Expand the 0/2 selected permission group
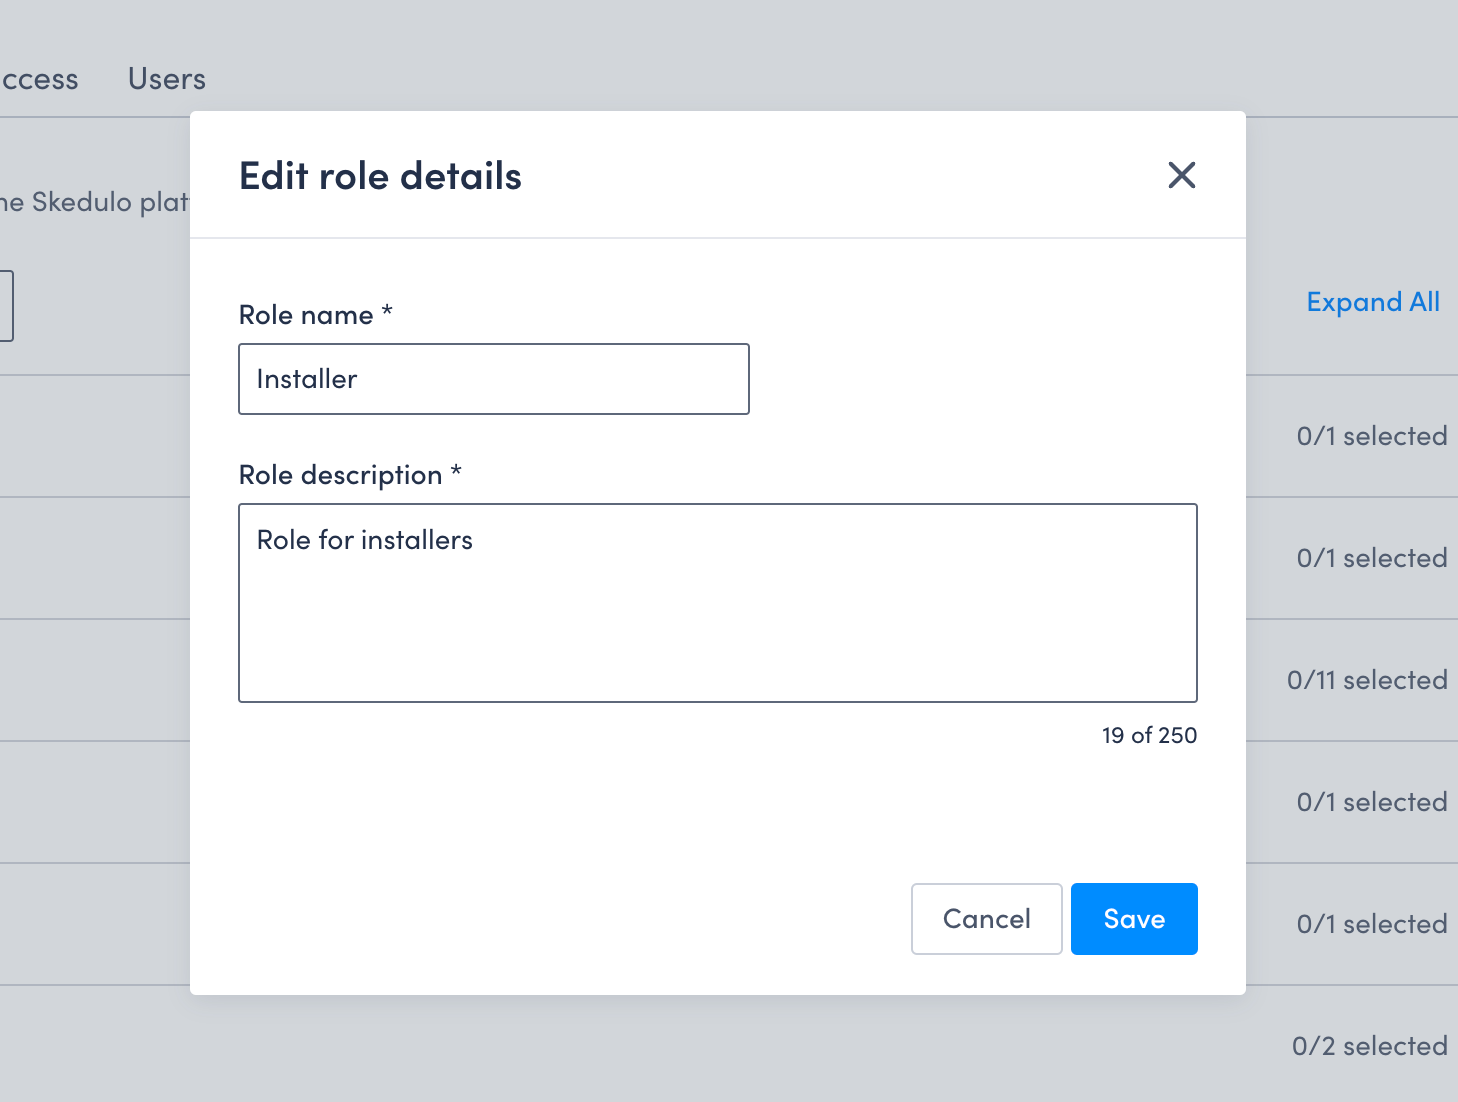This screenshot has height=1102, width=1458. (x=1369, y=1045)
